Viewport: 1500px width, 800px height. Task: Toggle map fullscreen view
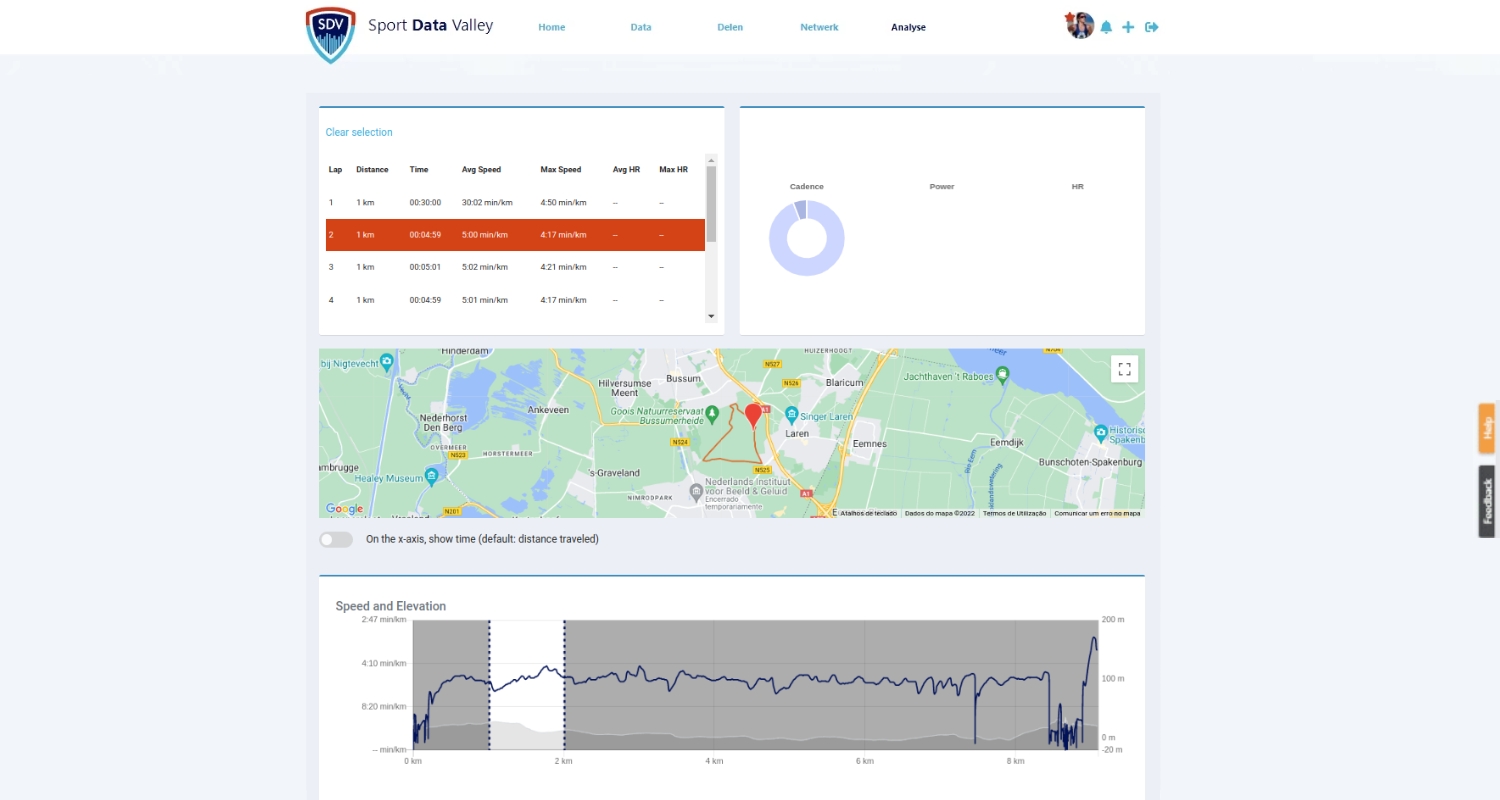click(x=1124, y=369)
